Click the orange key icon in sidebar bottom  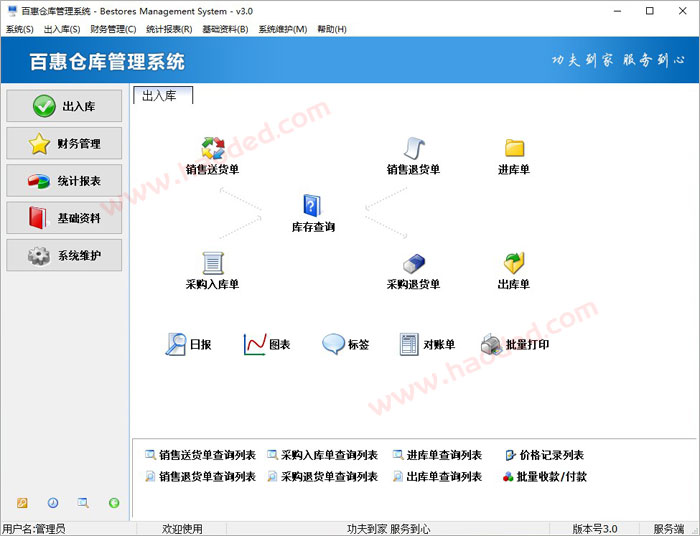point(22,503)
